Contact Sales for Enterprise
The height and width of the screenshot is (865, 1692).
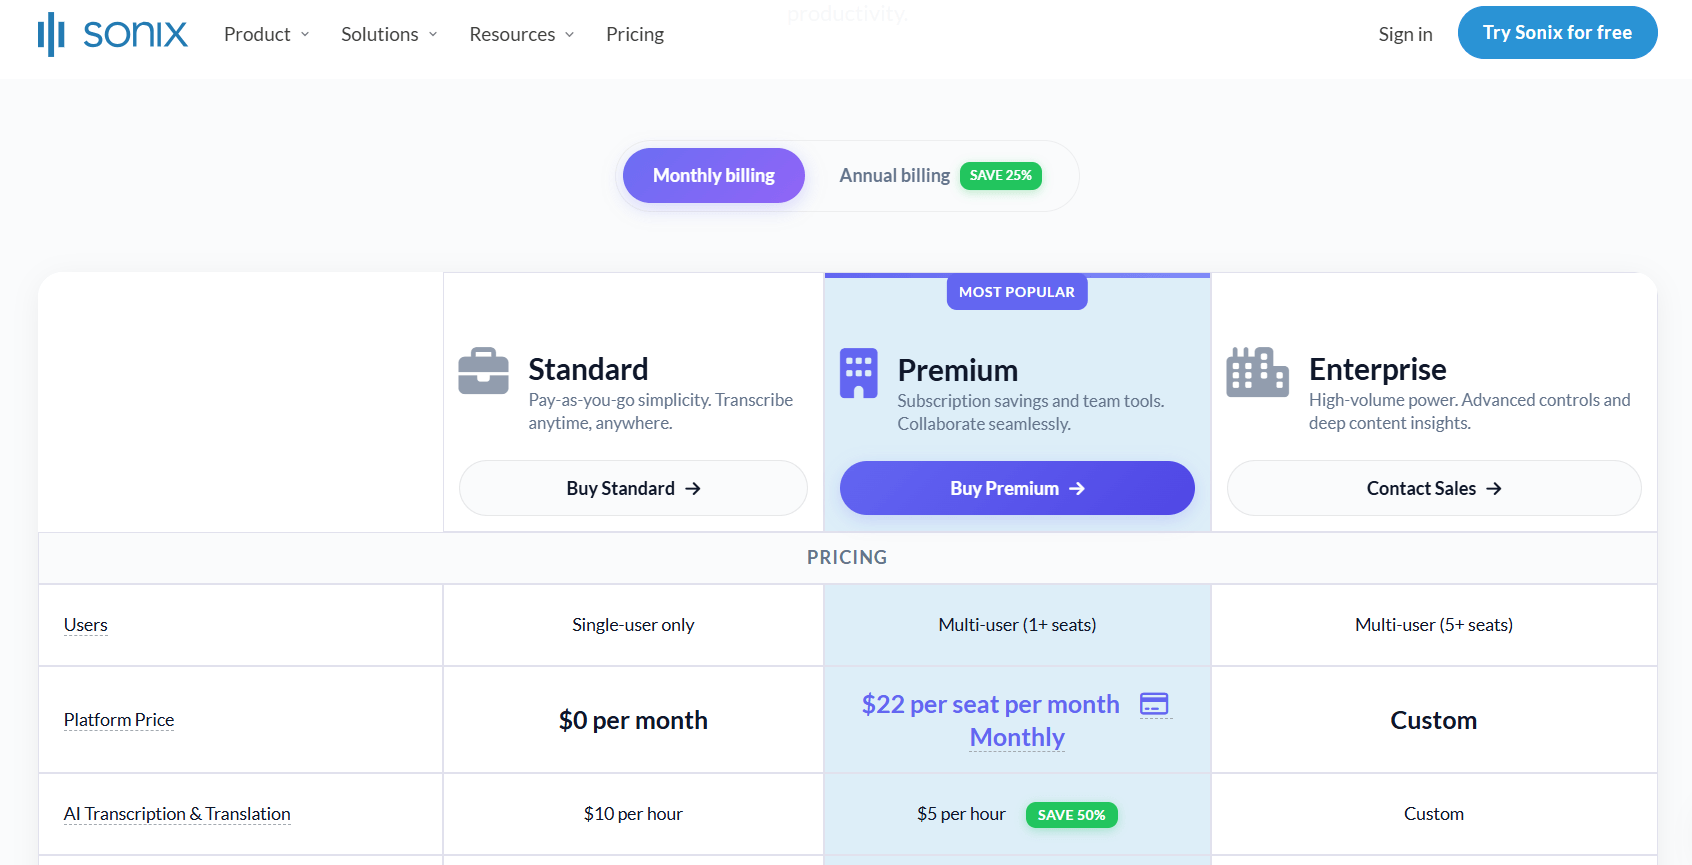coord(1434,488)
